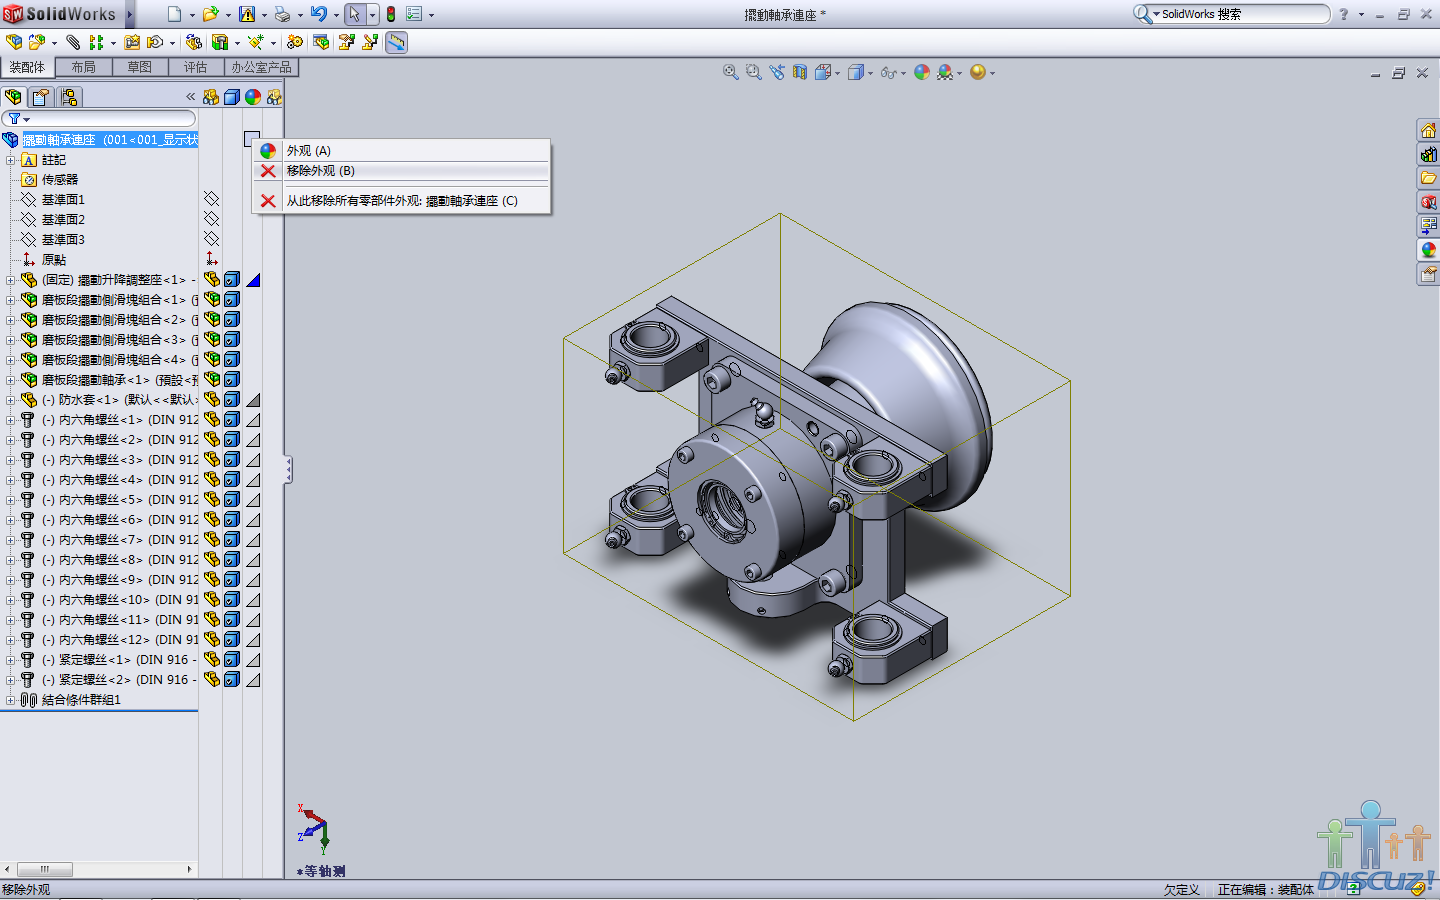Screen dimensions: 1440x900
Task: Open the Options checklist icon
Action: click(x=414, y=14)
